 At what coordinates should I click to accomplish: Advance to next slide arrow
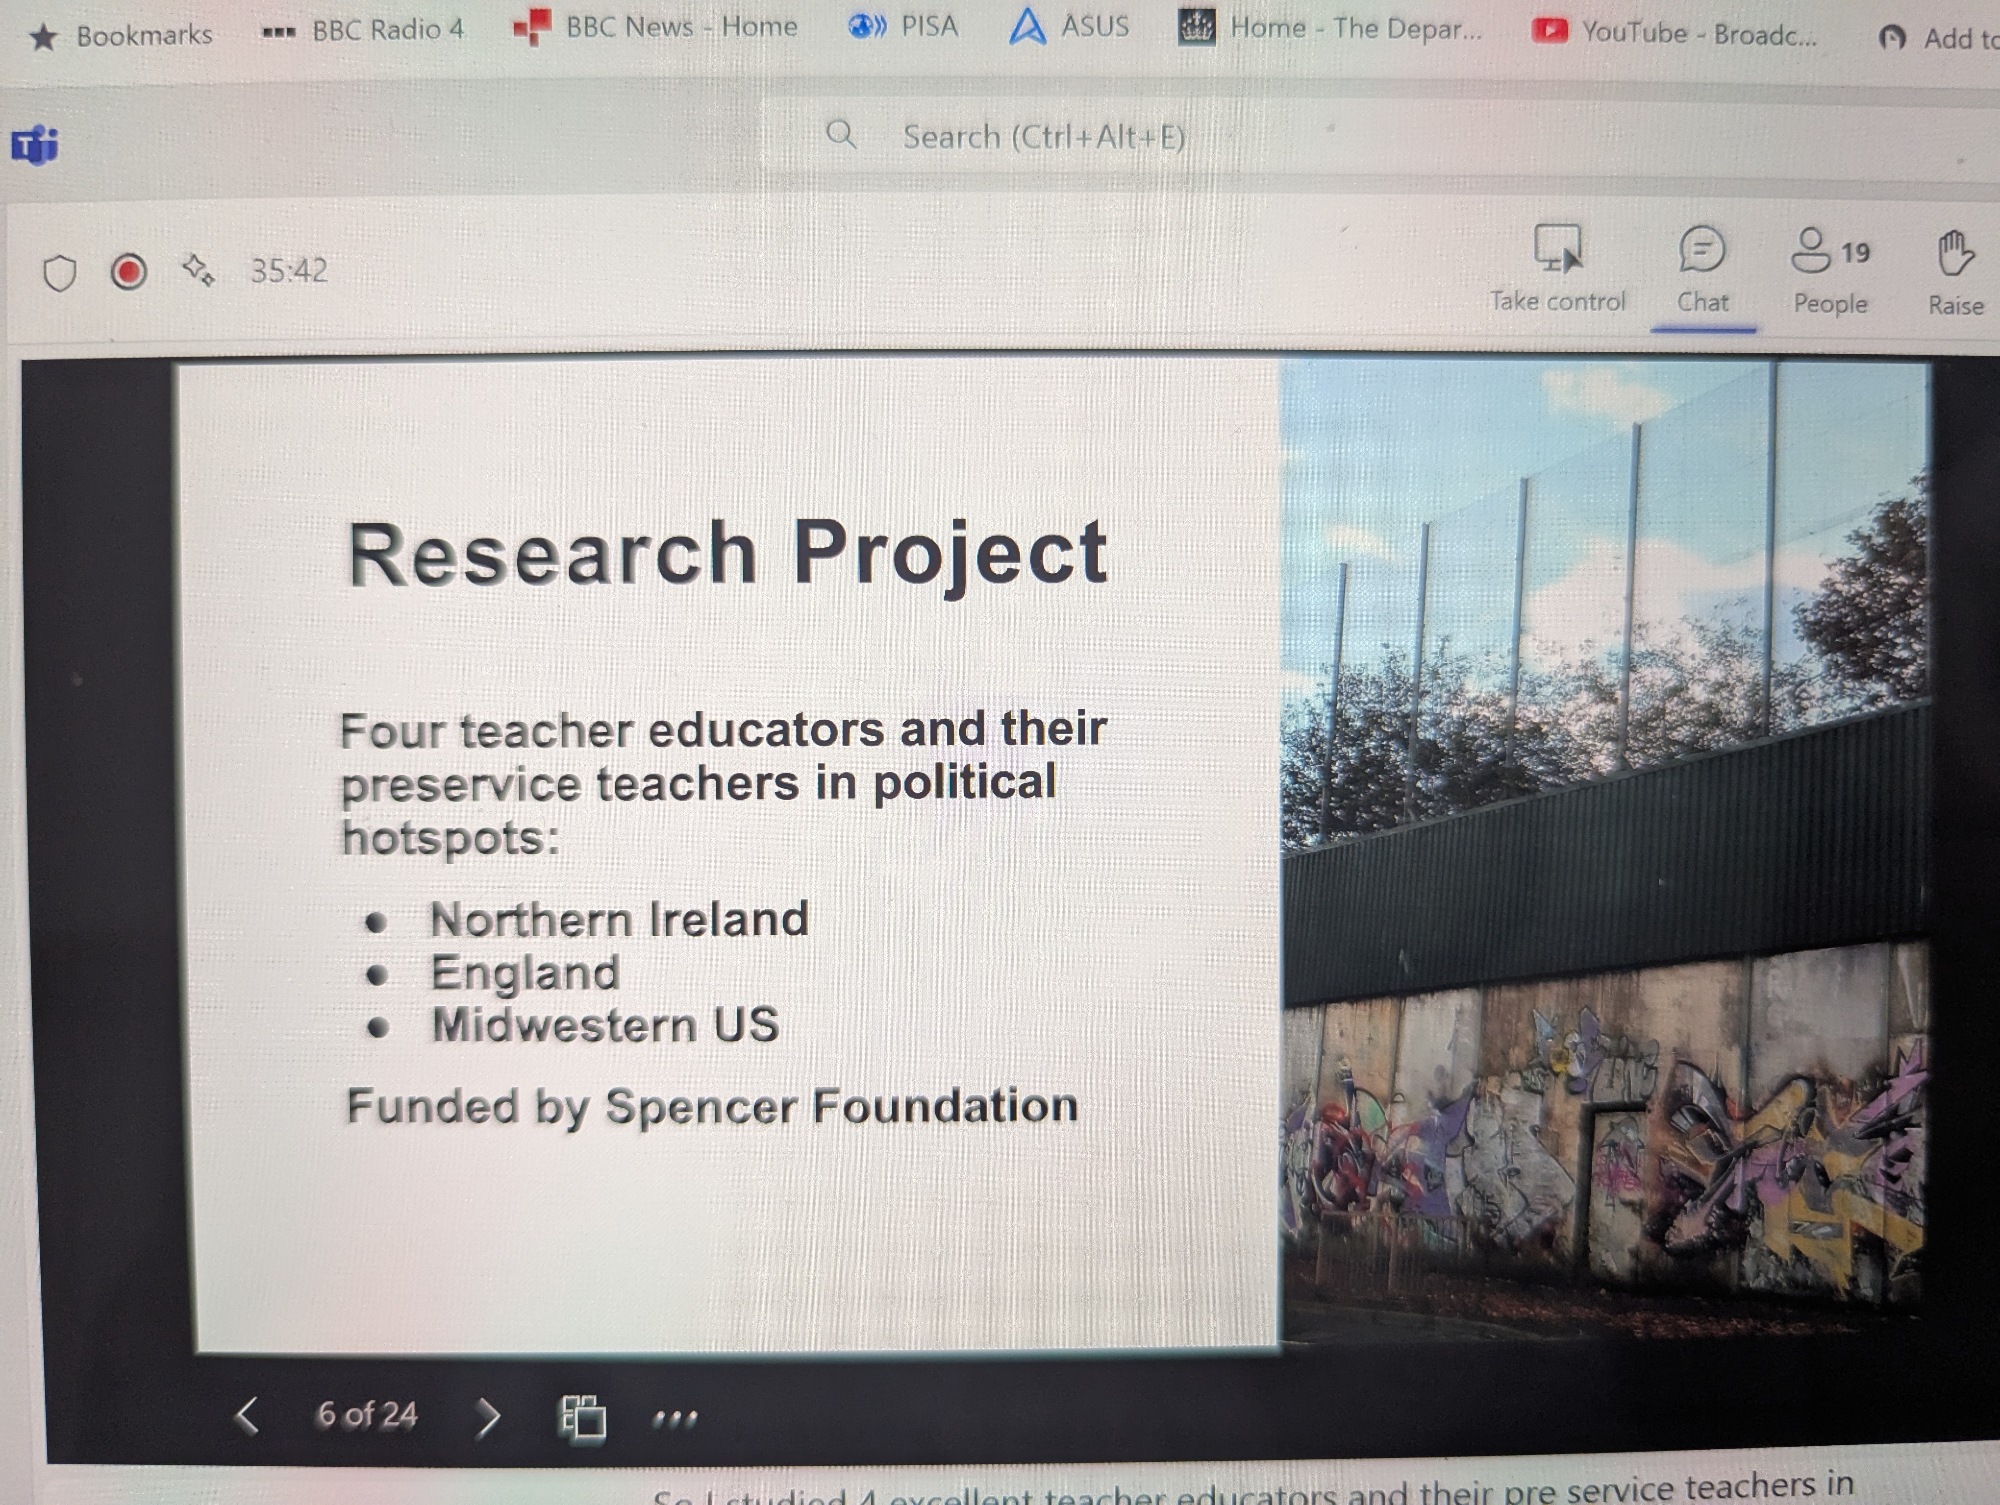488,1417
